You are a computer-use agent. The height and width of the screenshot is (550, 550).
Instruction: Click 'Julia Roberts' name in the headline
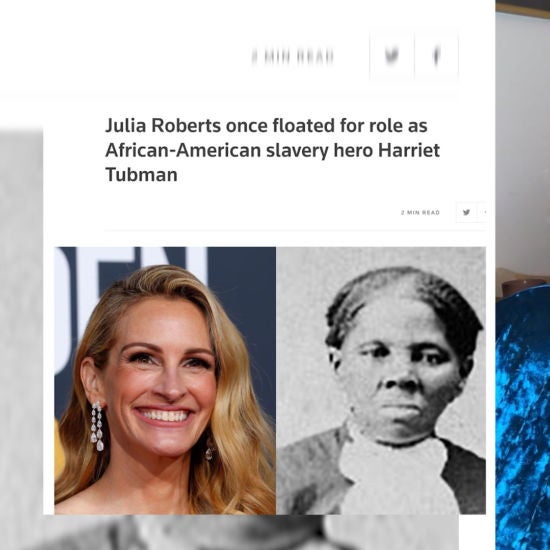pyautogui.click(x=163, y=126)
